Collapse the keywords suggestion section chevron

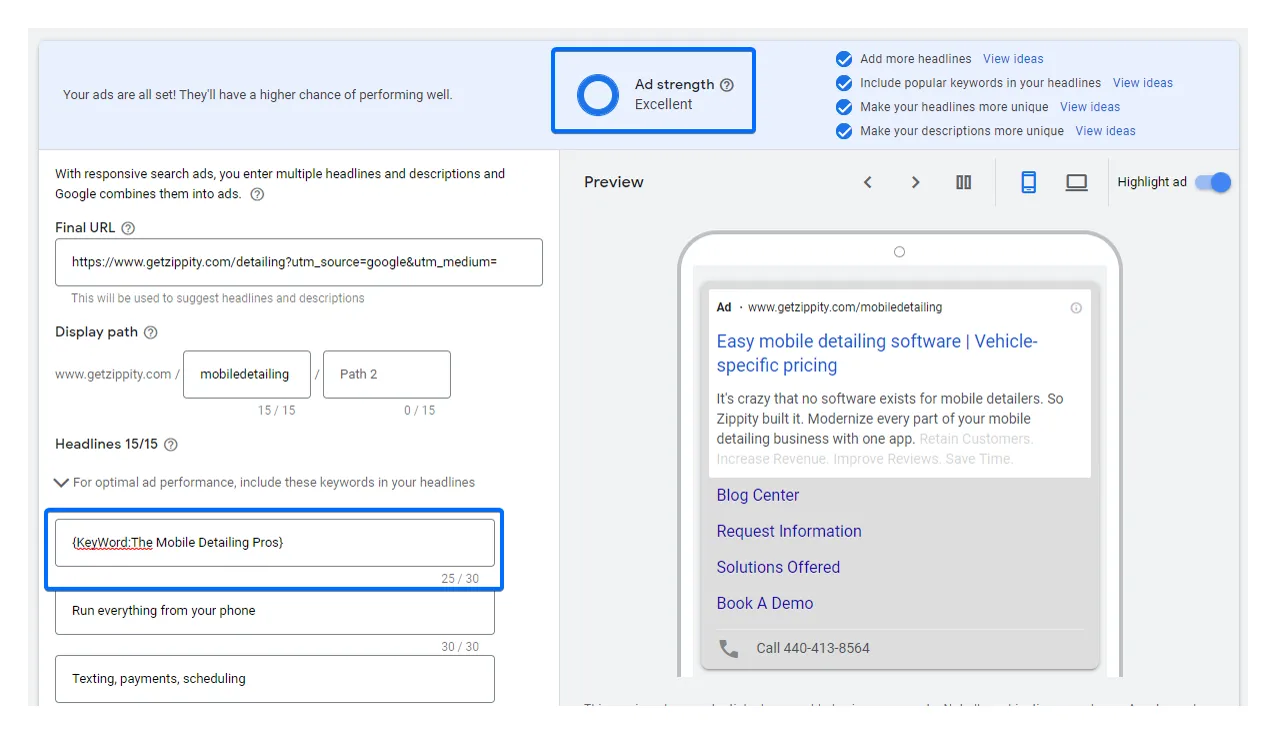pyautogui.click(x=61, y=482)
